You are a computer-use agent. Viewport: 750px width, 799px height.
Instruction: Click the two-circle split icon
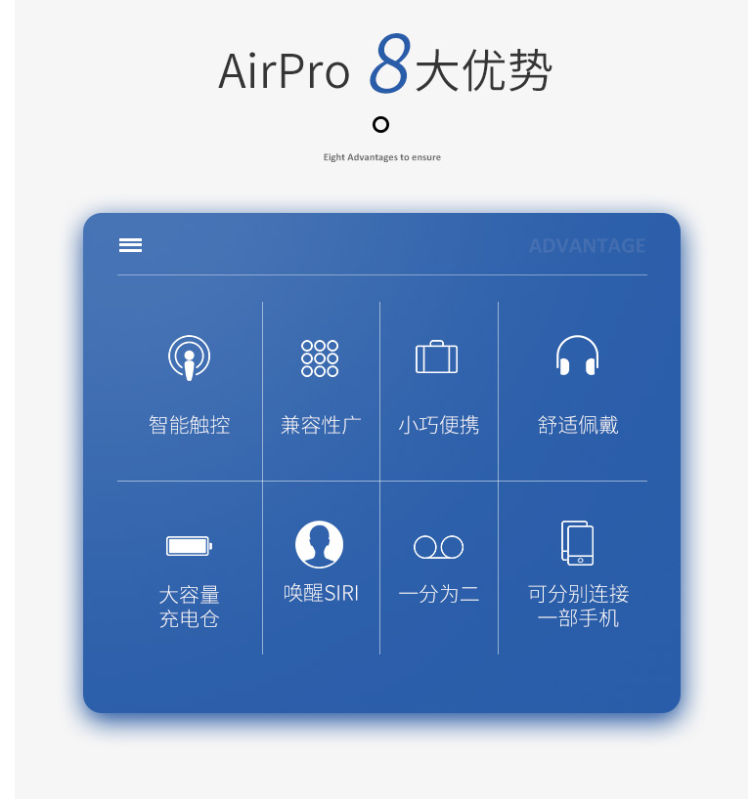[438, 547]
